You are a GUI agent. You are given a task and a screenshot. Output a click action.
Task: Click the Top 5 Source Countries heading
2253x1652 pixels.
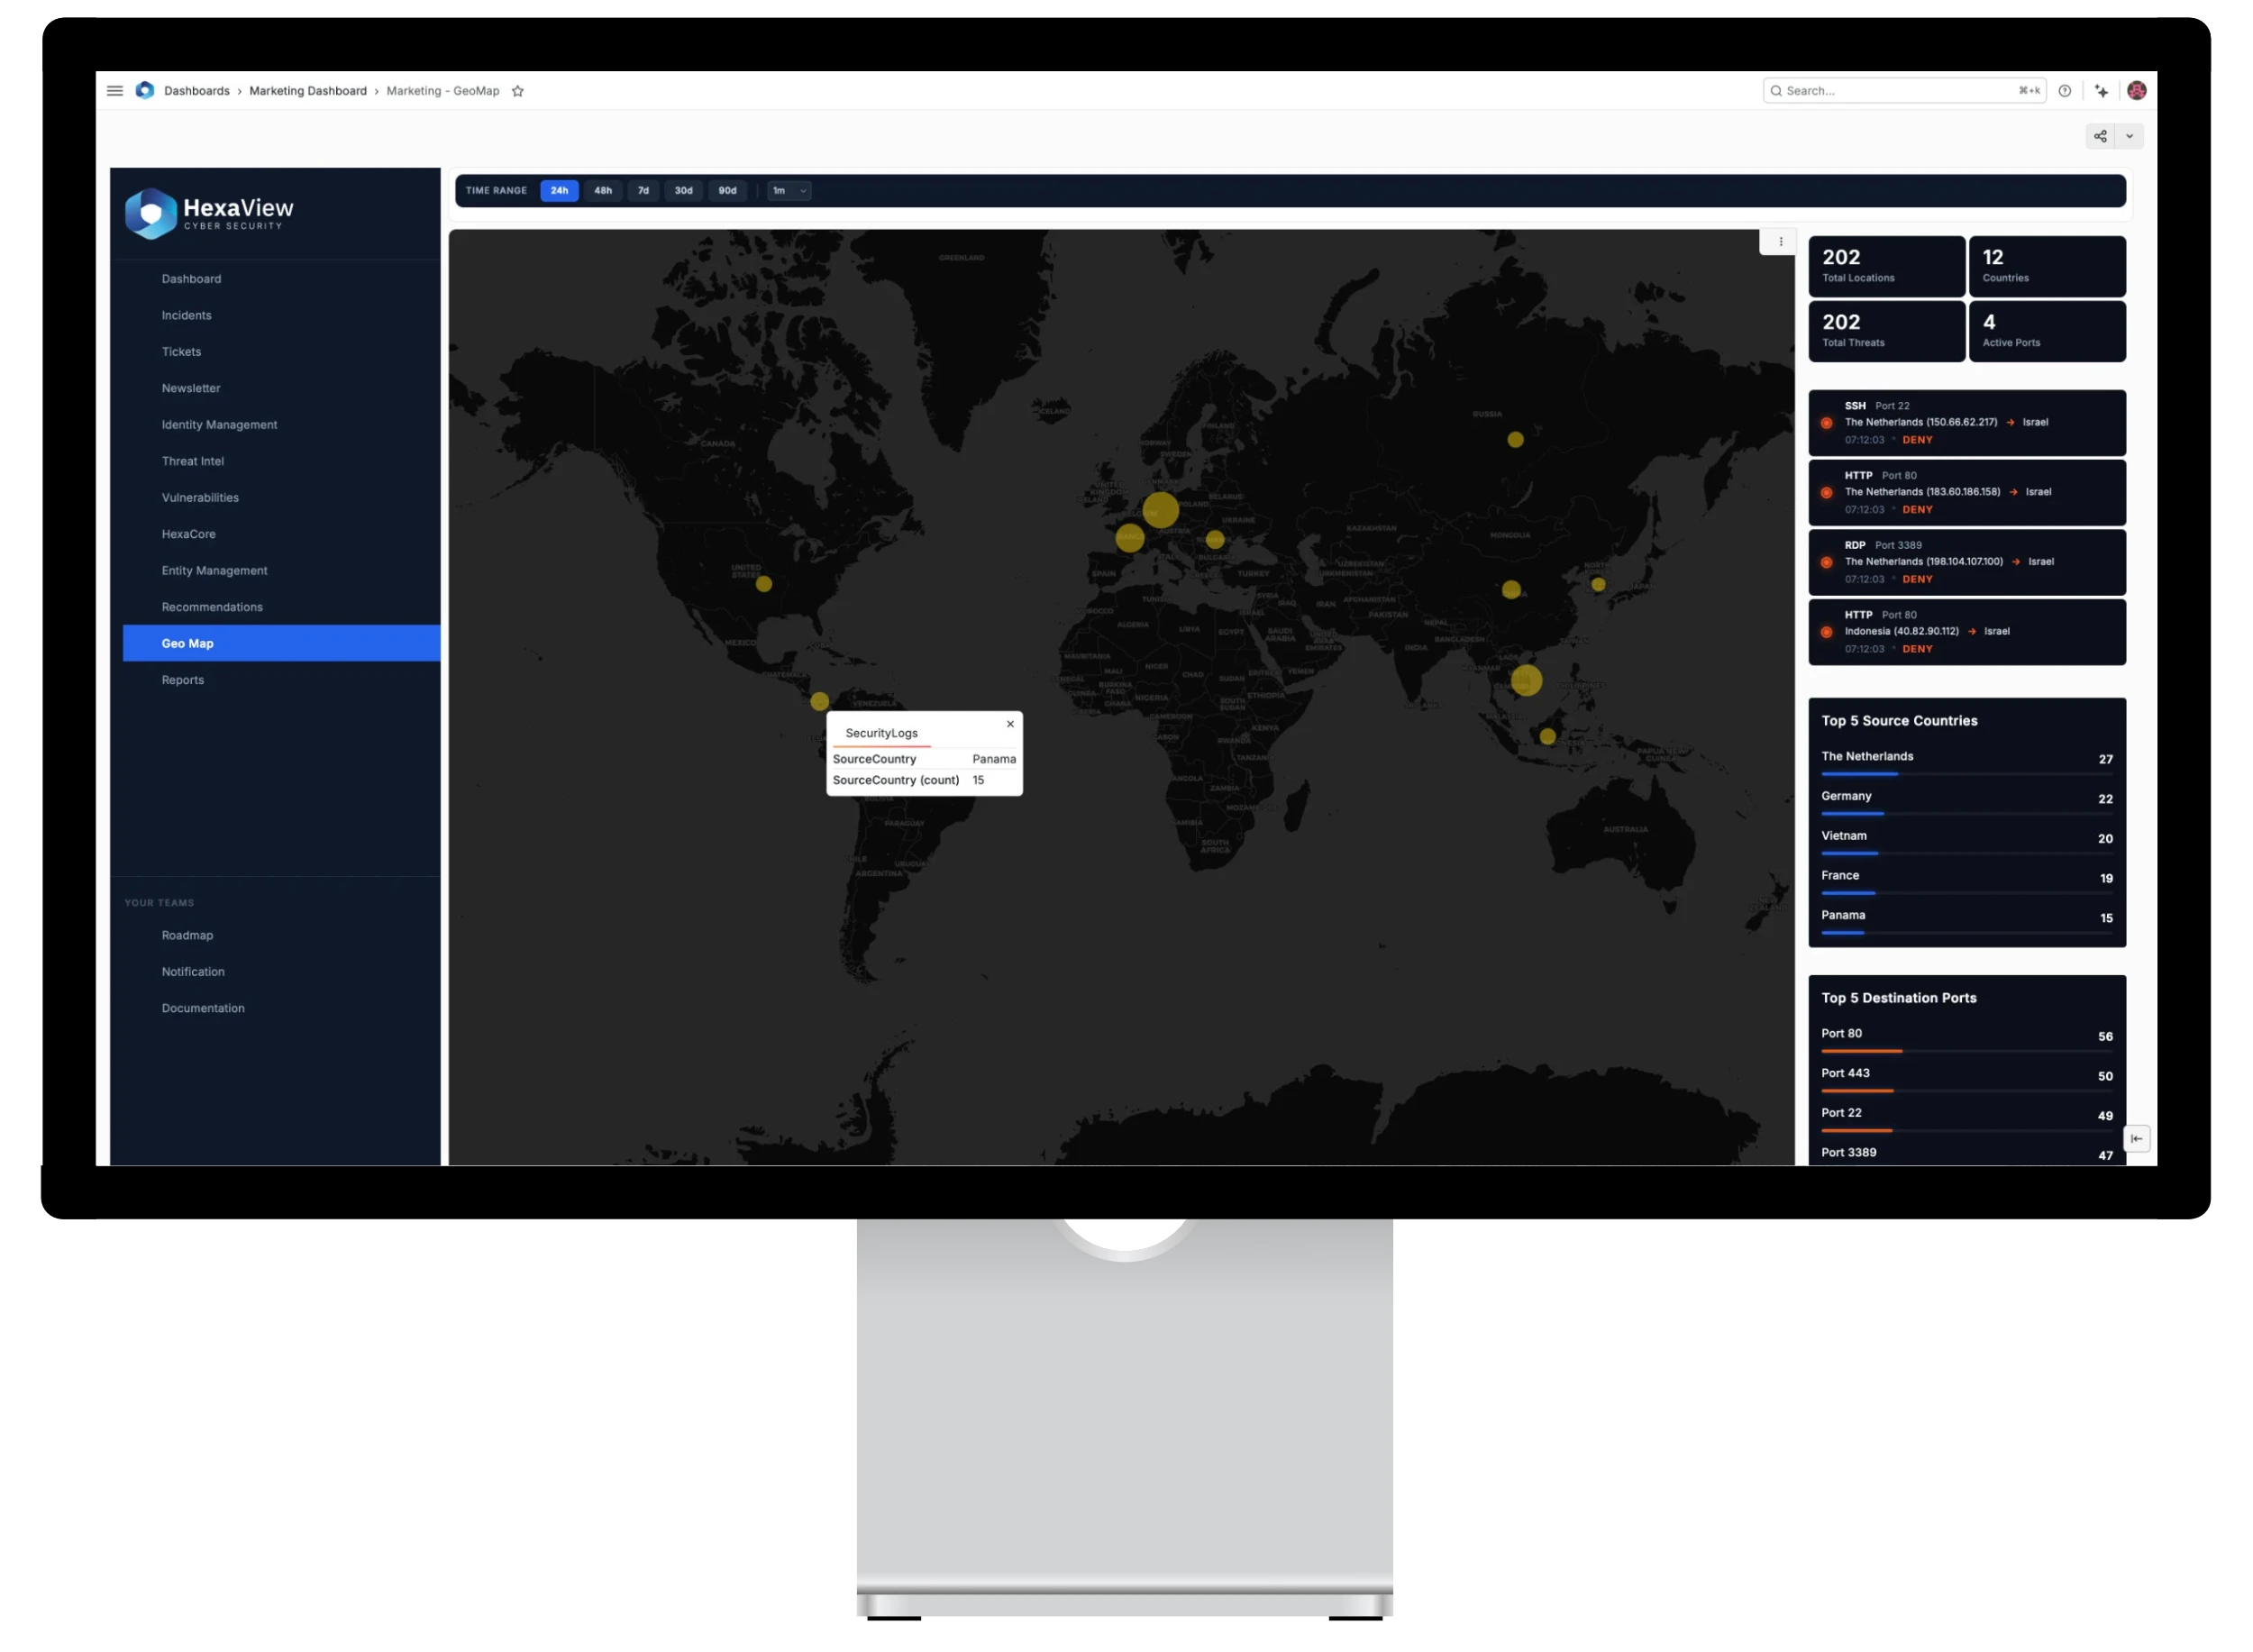pos(1901,722)
